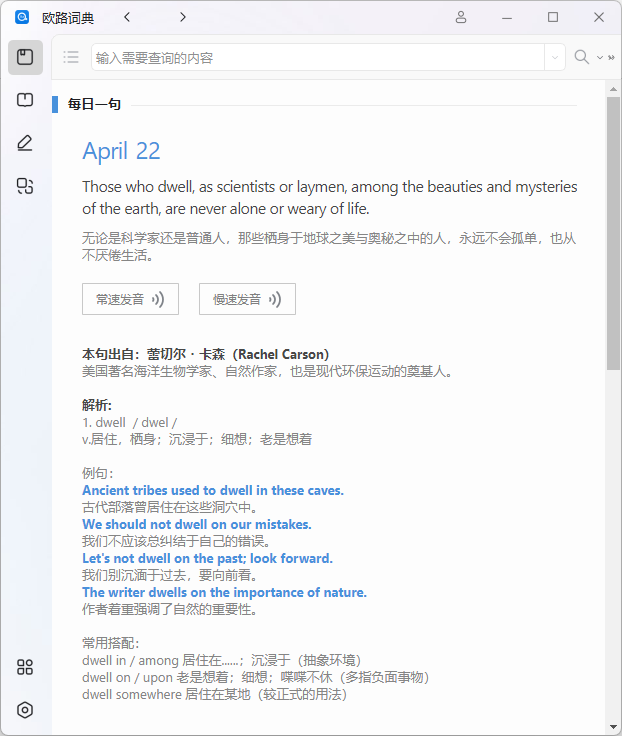The height and width of the screenshot is (736, 622).
Task: Open the notes pencil icon in sidebar
Action: (x=25, y=143)
